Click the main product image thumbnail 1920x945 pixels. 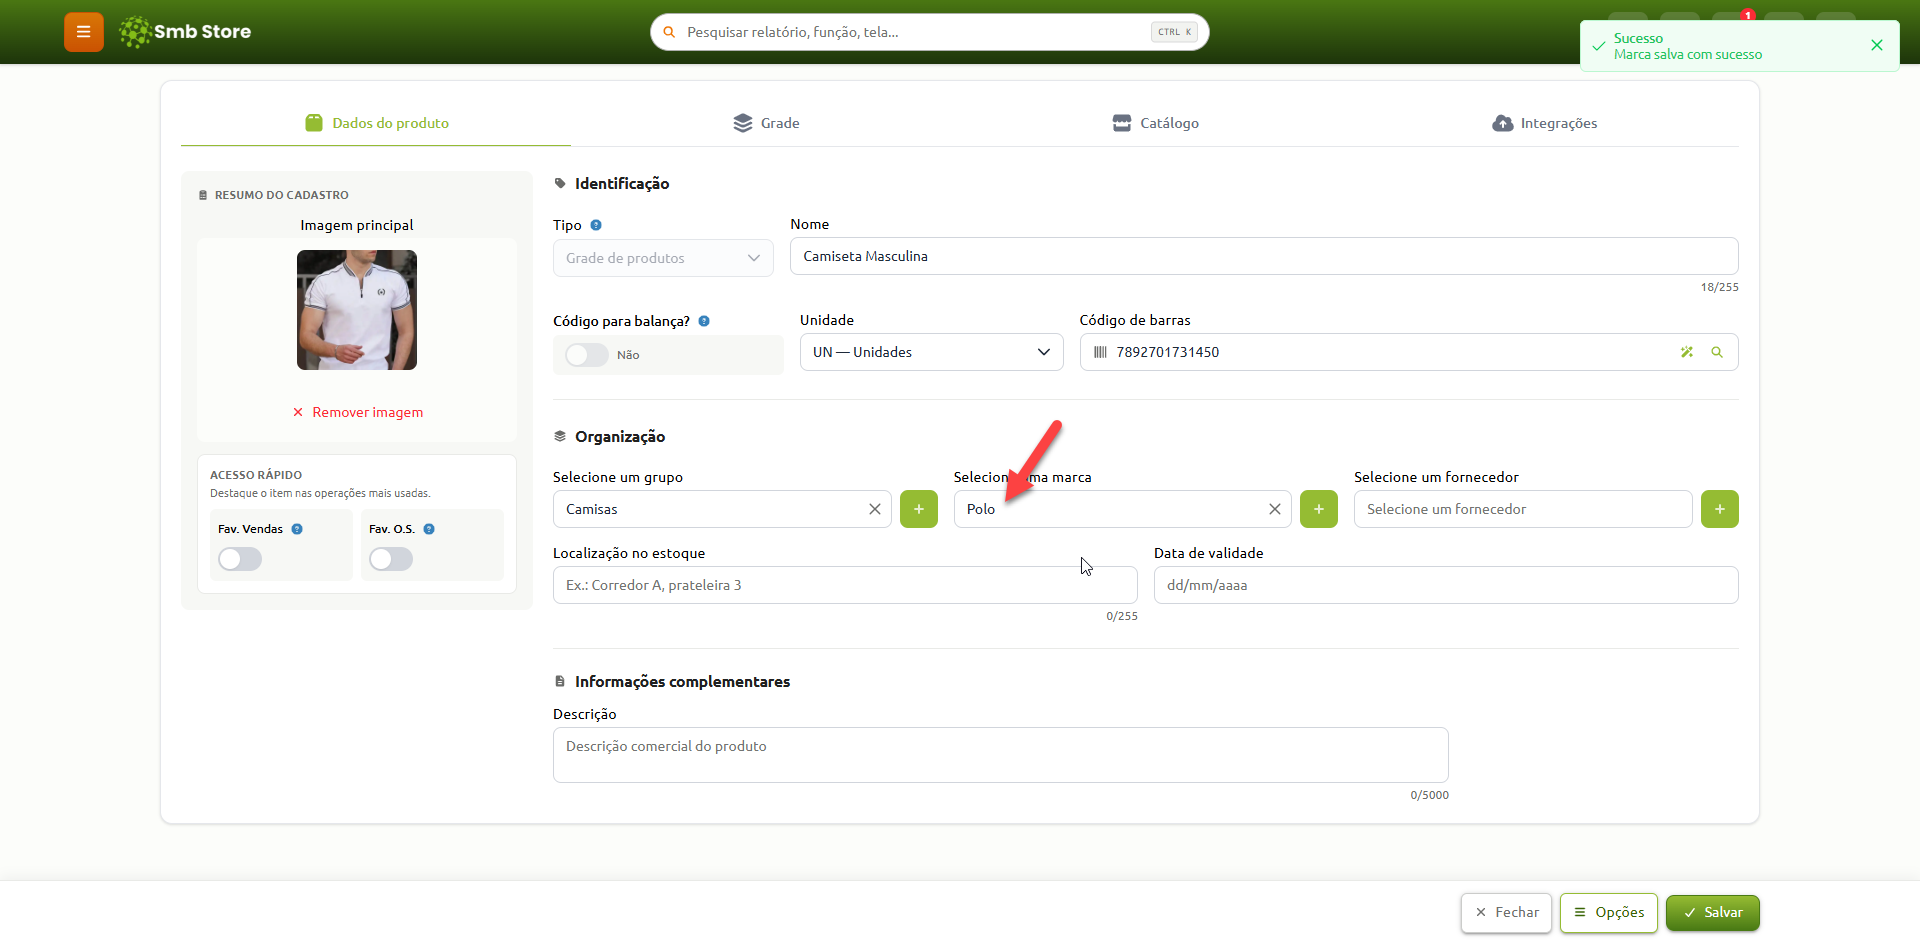[x=357, y=310]
